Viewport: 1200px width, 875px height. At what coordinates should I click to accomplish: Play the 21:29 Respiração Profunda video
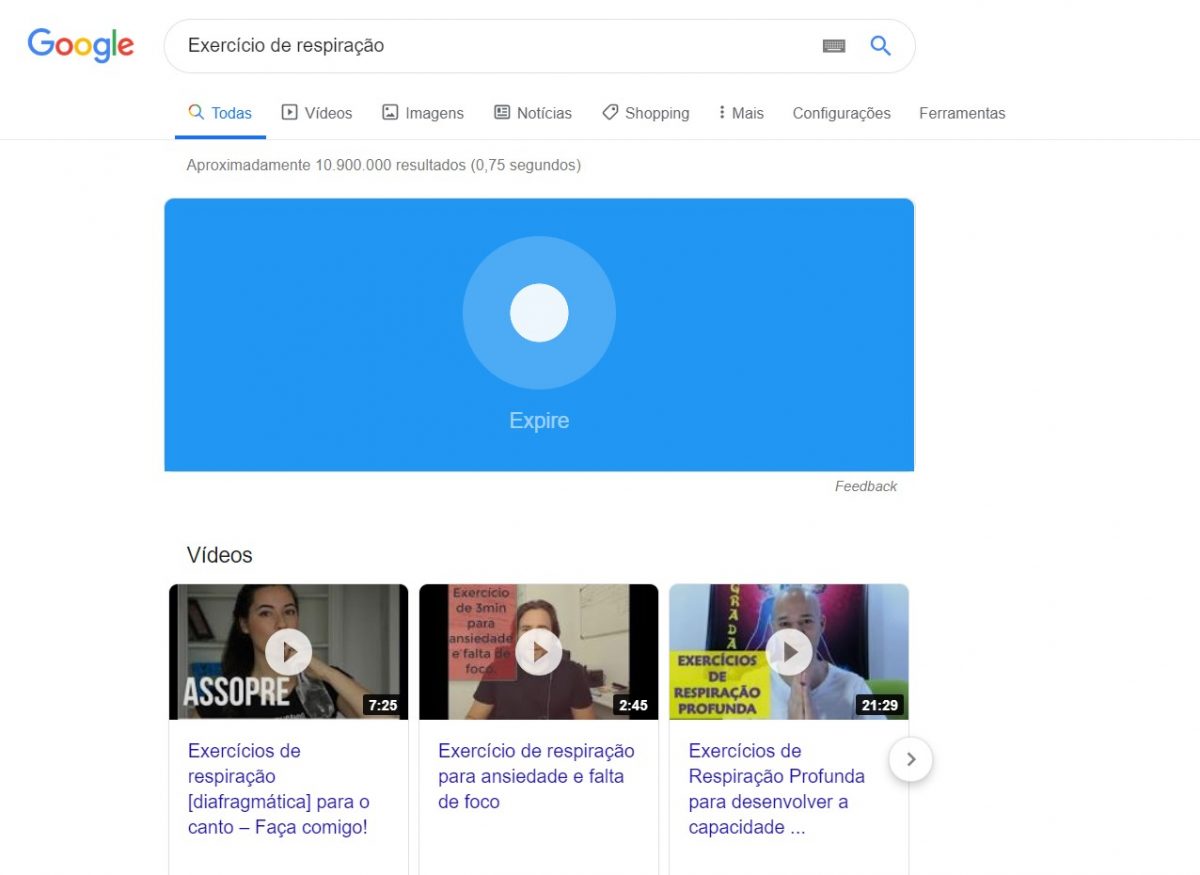coord(789,652)
